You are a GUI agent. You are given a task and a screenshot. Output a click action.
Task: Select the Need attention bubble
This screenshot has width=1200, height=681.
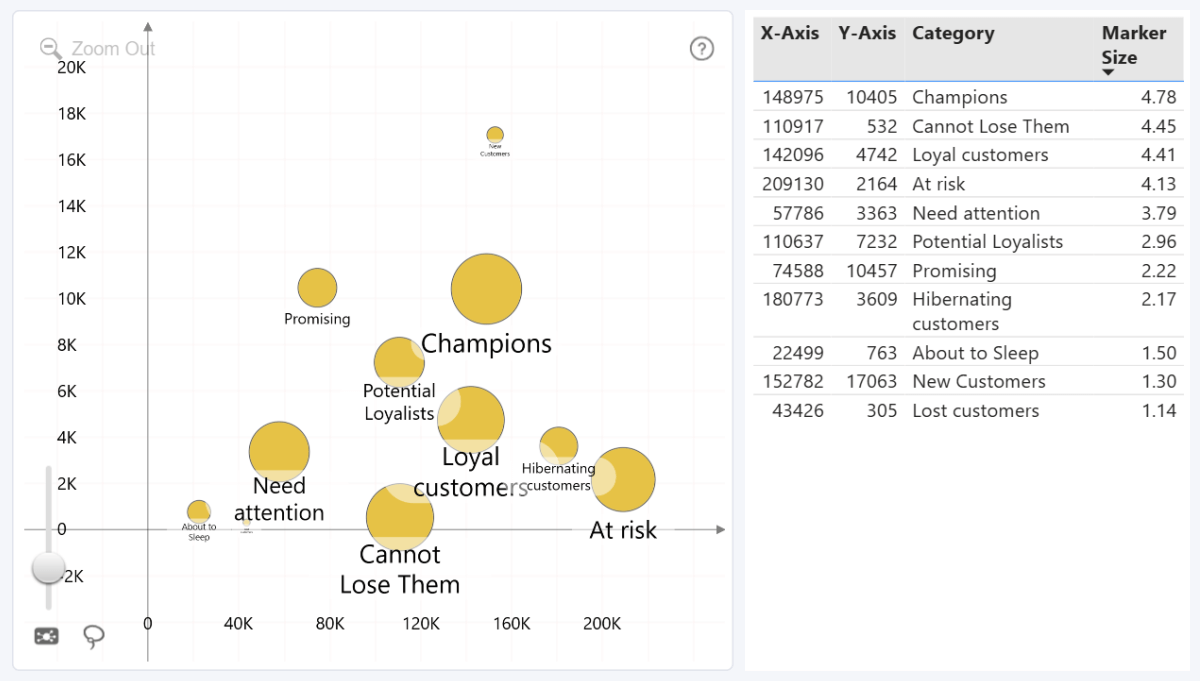pos(279,452)
